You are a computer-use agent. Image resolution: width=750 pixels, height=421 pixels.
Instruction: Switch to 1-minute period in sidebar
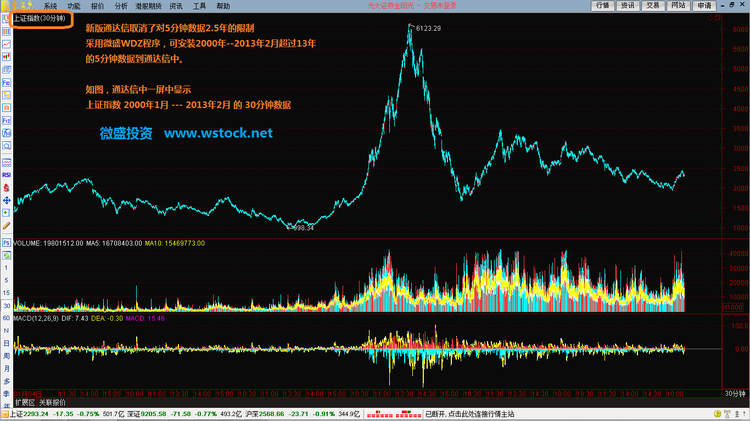click(x=6, y=268)
